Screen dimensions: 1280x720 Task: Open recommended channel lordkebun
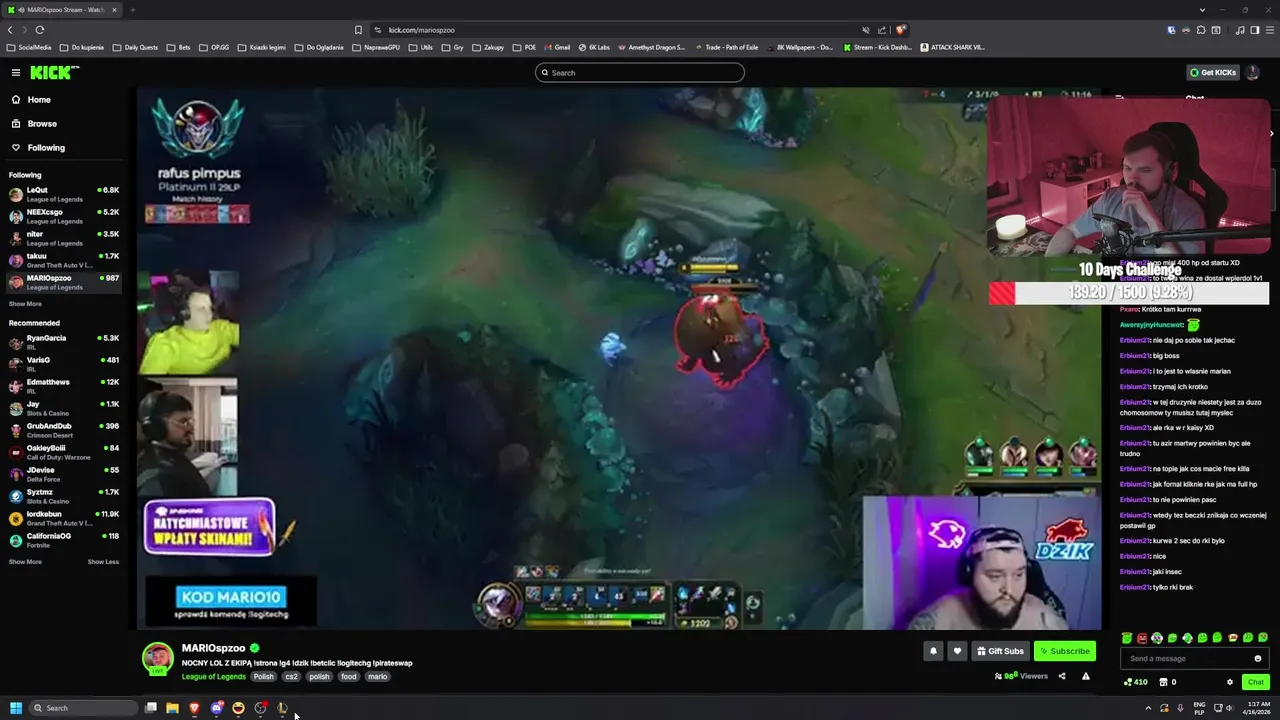pyautogui.click(x=62, y=517)
